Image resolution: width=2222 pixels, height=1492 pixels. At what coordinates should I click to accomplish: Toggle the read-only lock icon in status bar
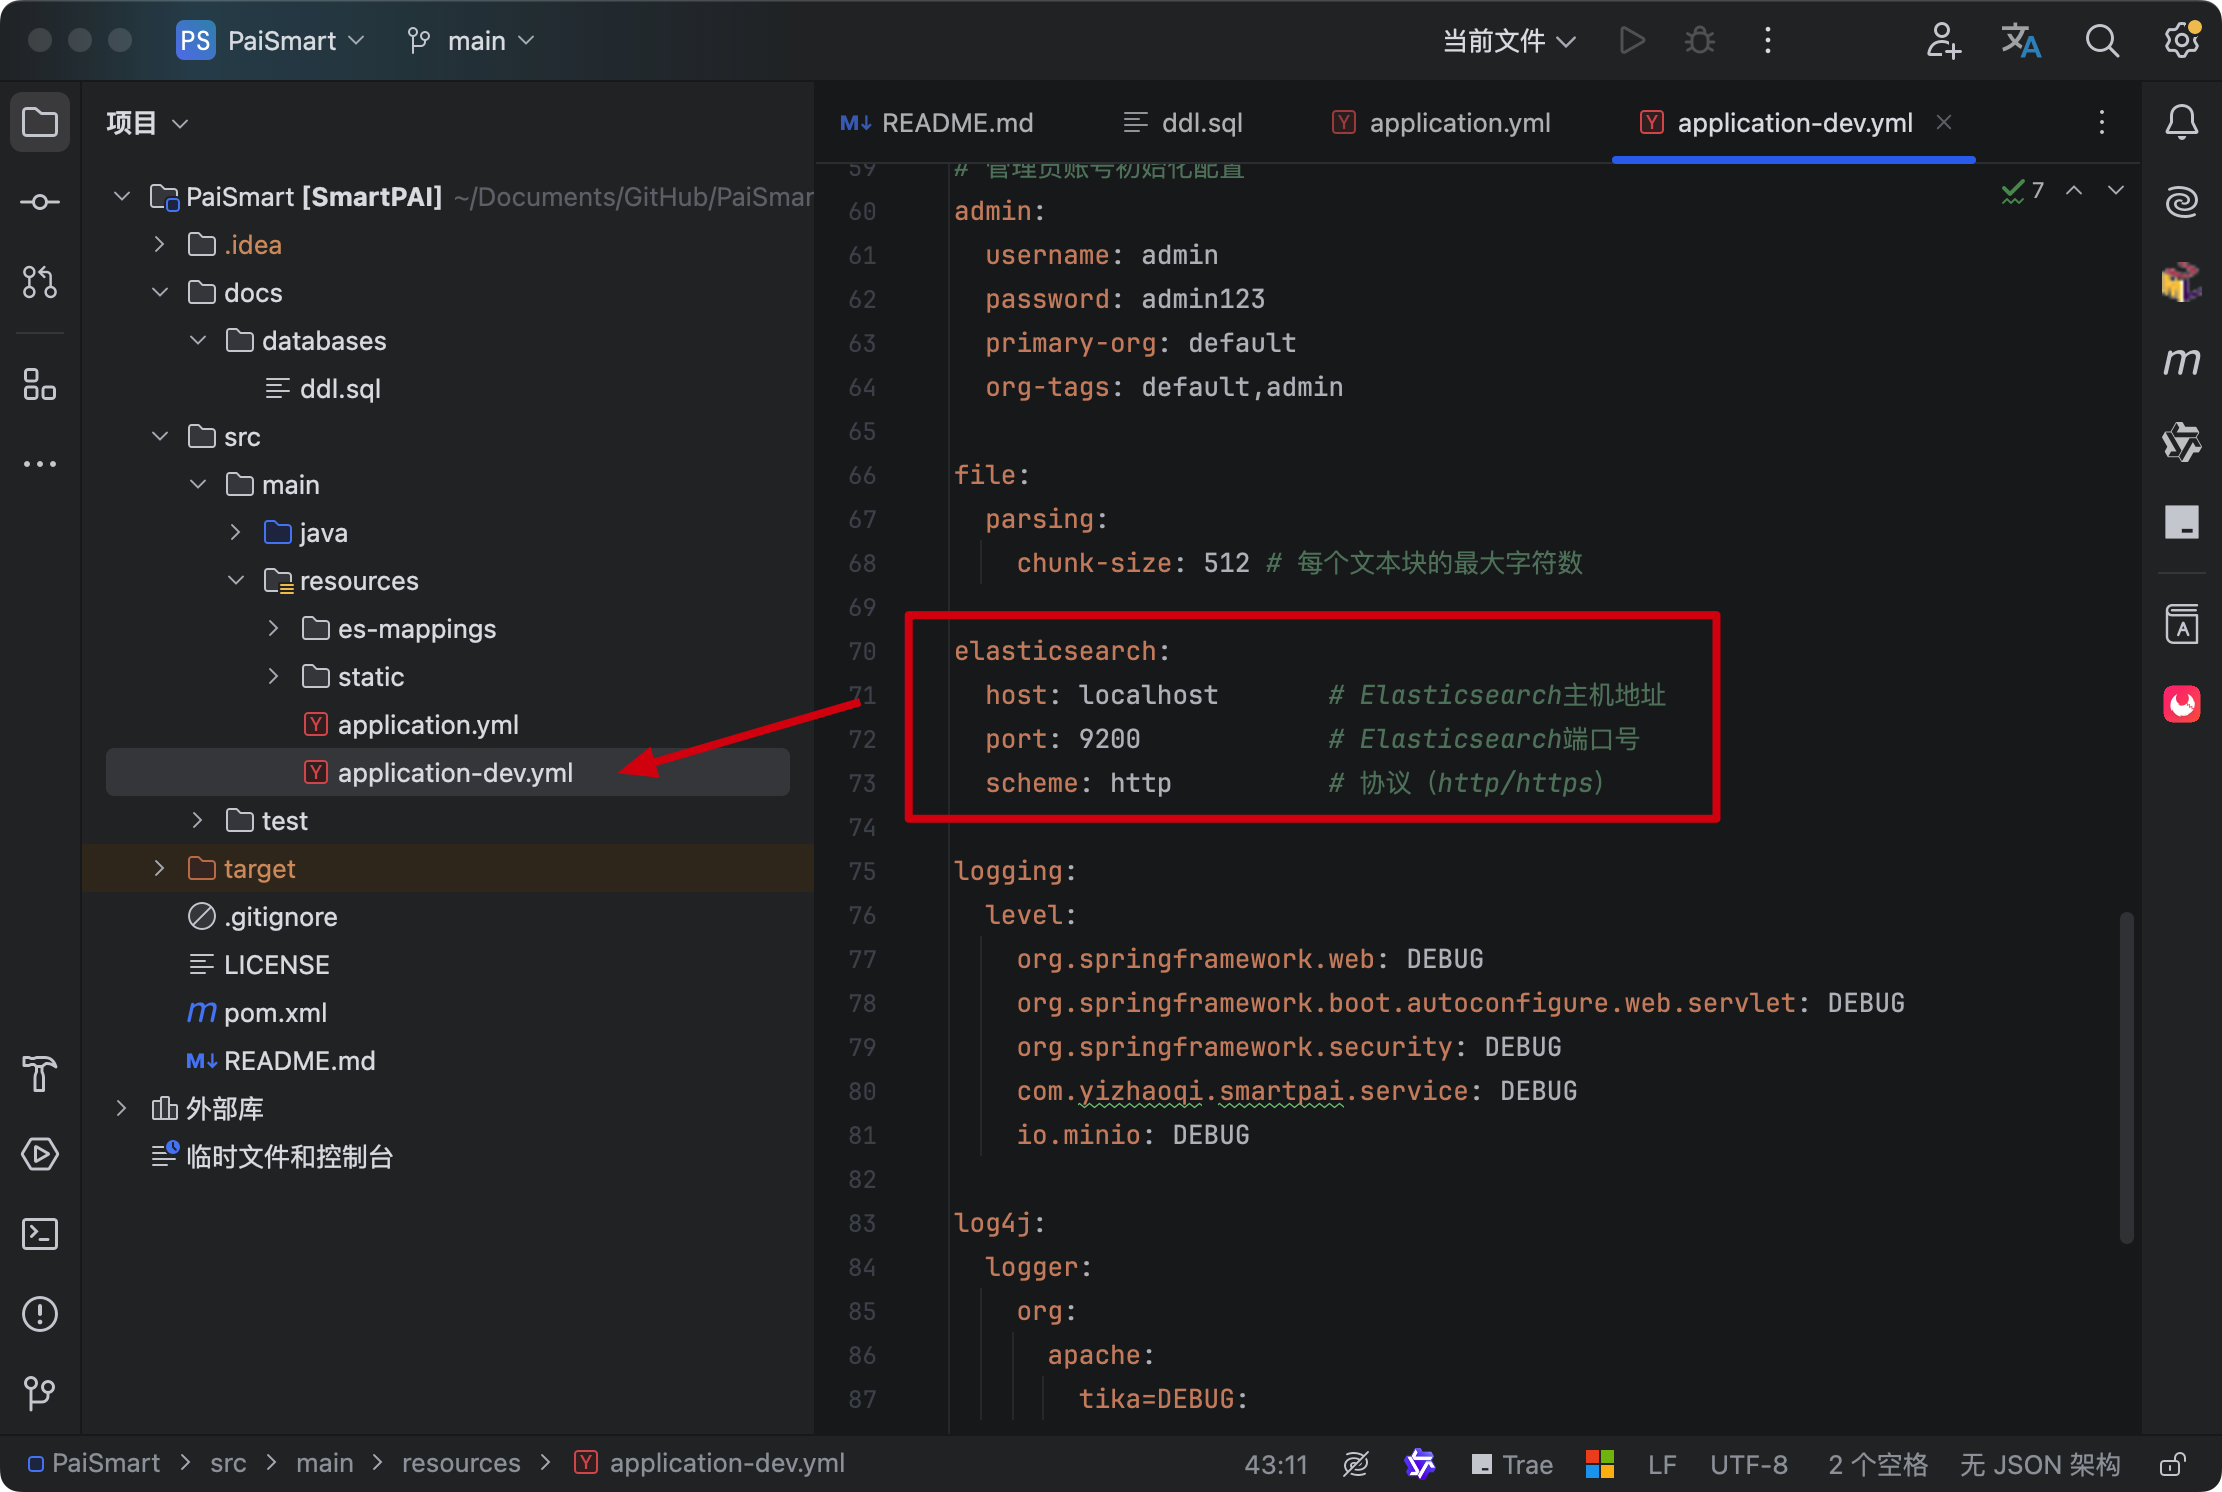coord(2172,1465)
